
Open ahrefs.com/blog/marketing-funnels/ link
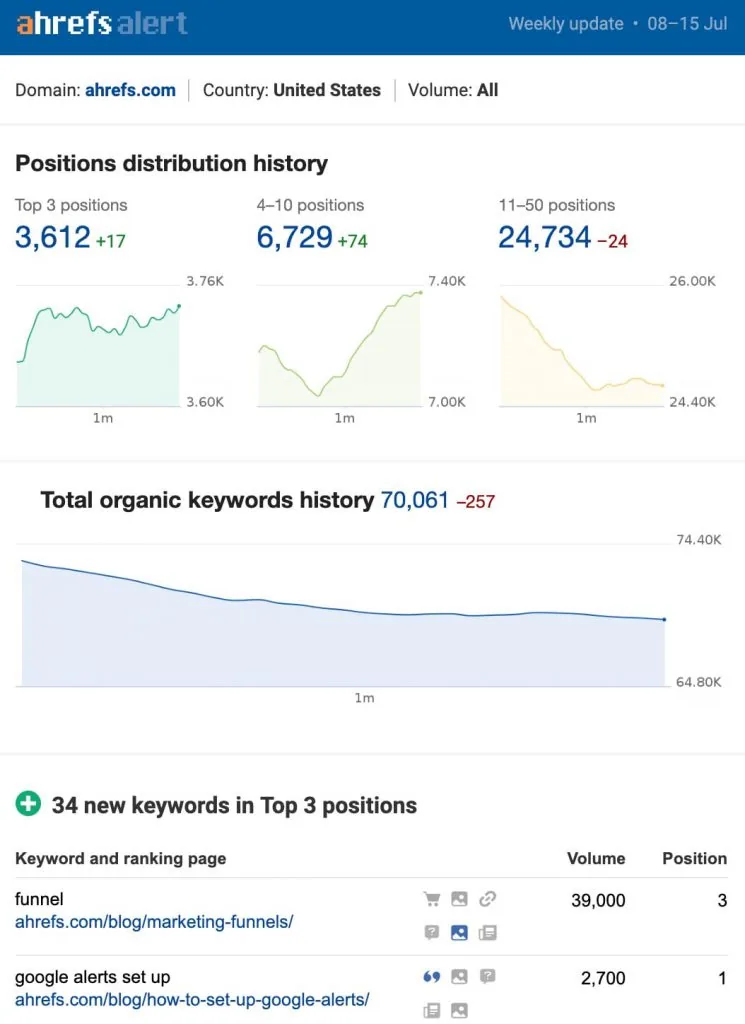coord(154,921)
